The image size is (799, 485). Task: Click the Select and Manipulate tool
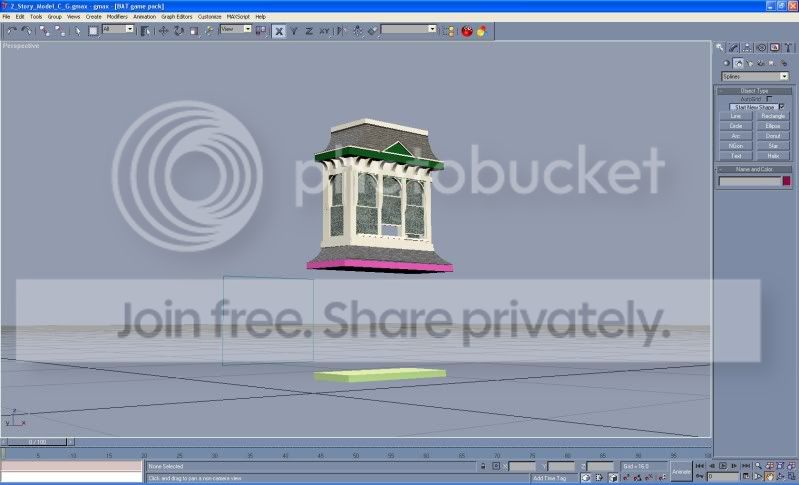tap(209, 31)
